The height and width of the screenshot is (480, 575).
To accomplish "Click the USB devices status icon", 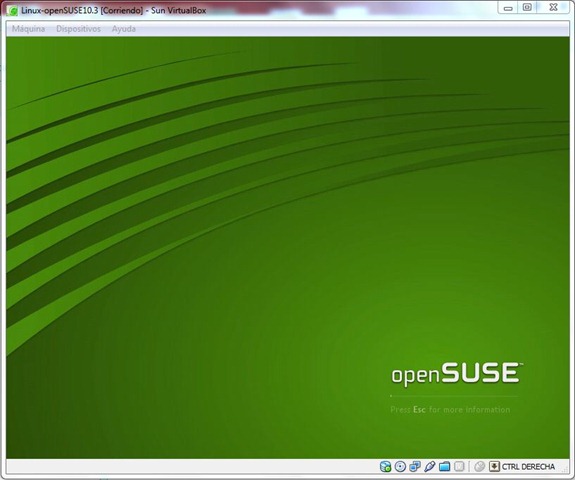I will tap(429, 466).
